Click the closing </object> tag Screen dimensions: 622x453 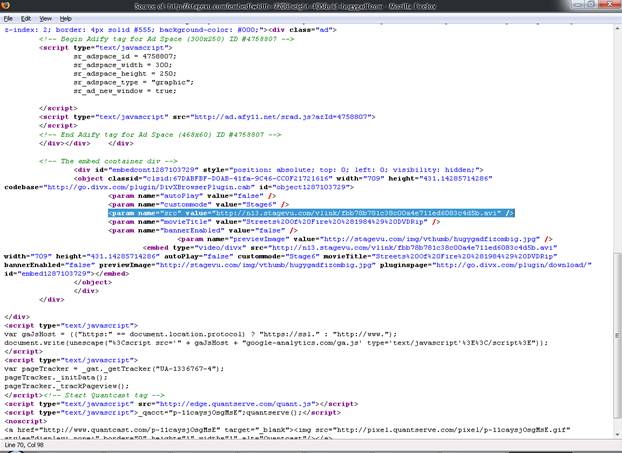coord(92,282)
